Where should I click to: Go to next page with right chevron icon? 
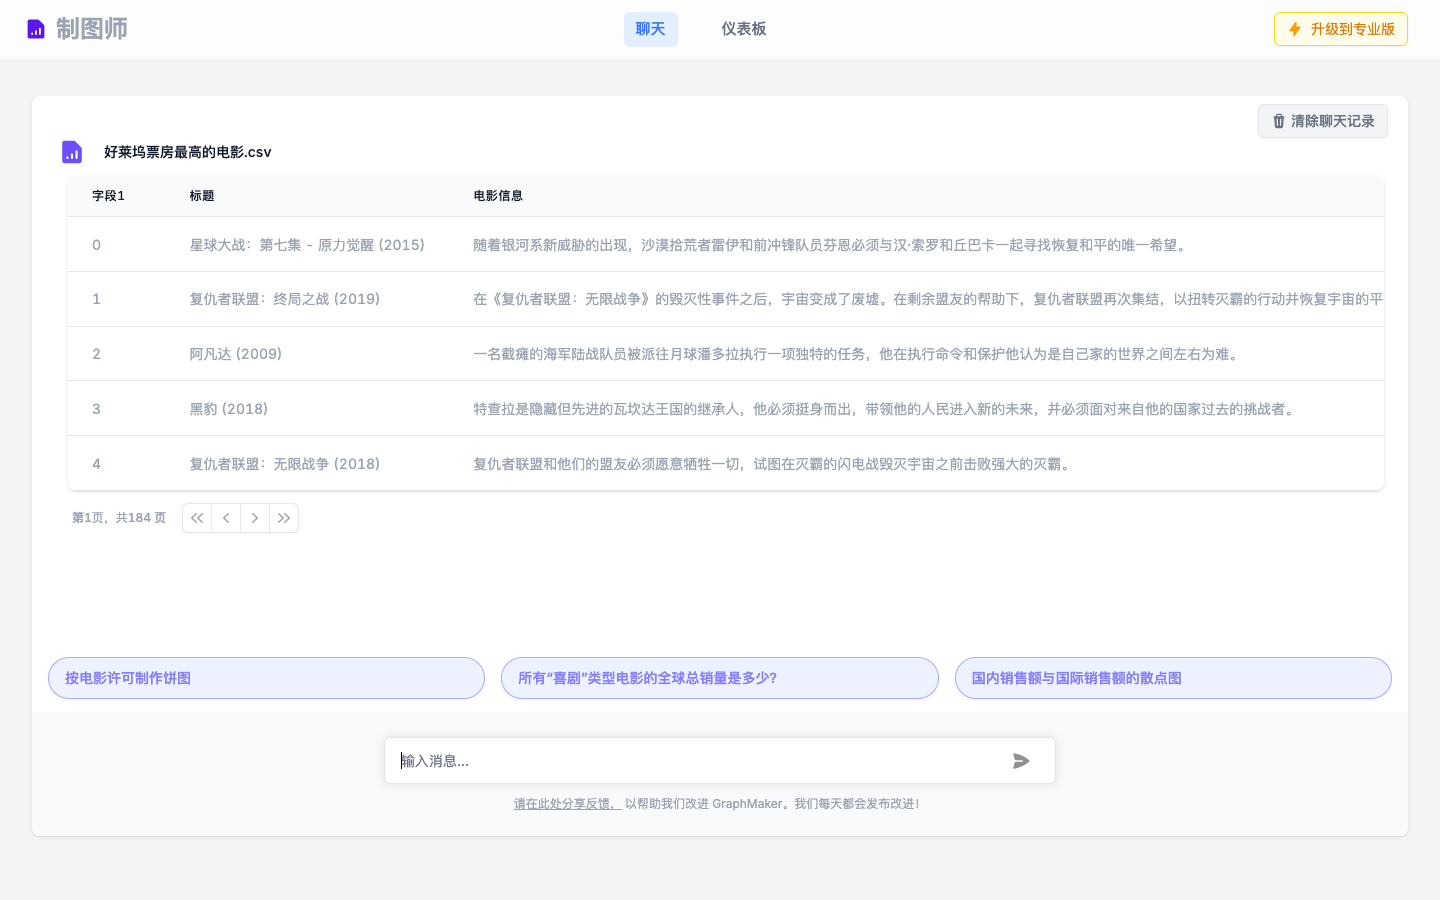pos(255,518)
